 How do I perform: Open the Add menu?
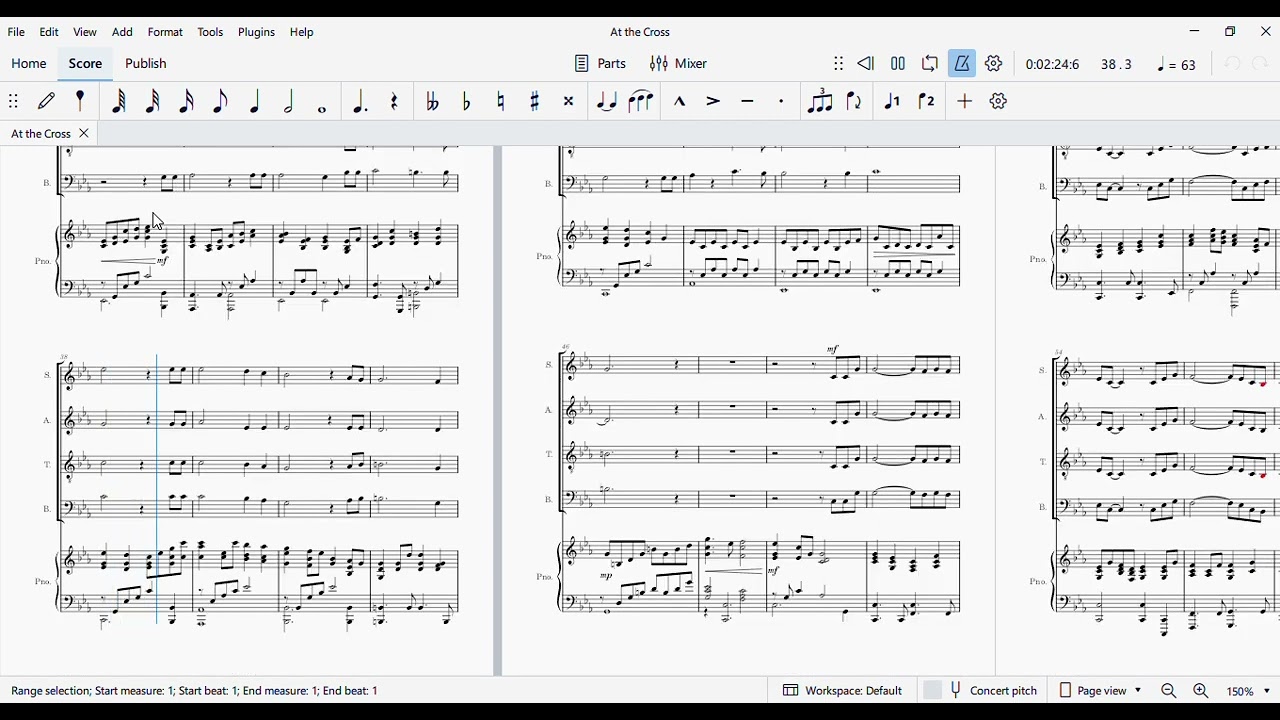[123, 32]
